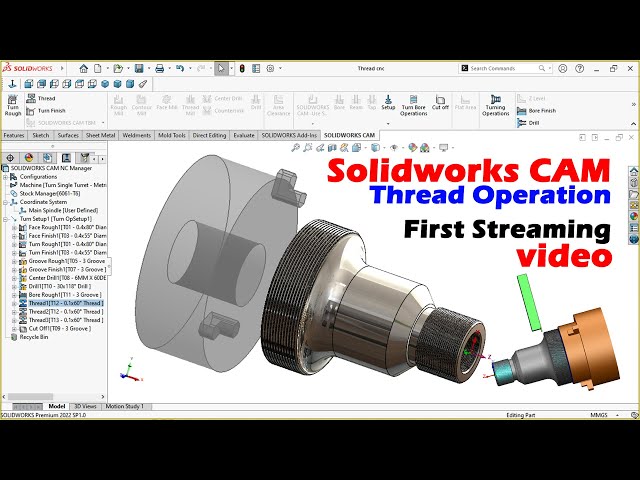Click the Turn Finish tool
640x480 pixels.
point(46,111)
